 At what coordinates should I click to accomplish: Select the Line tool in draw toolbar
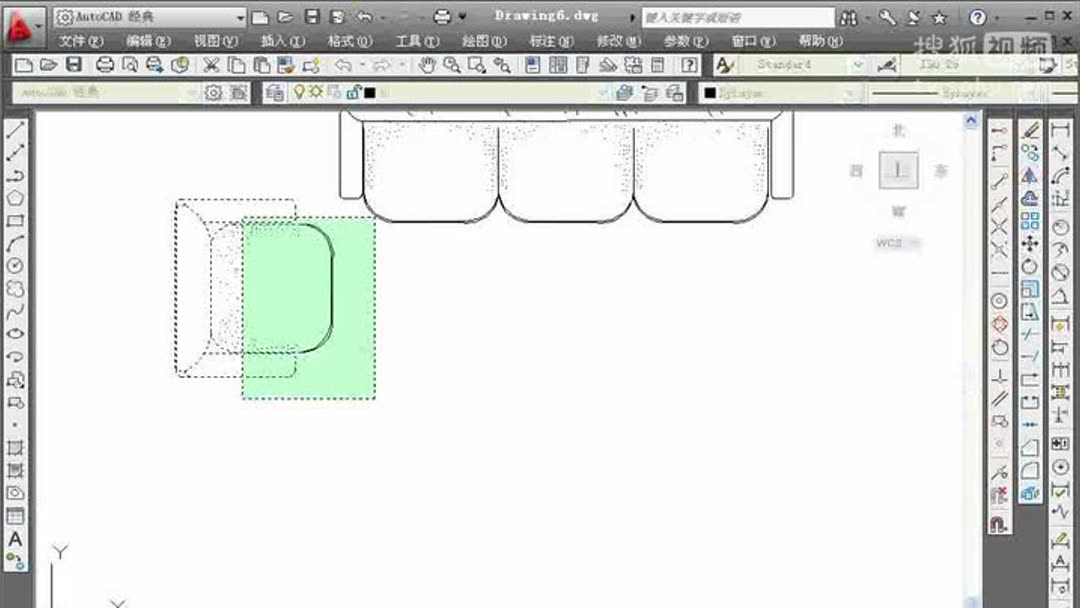point(15,129)
